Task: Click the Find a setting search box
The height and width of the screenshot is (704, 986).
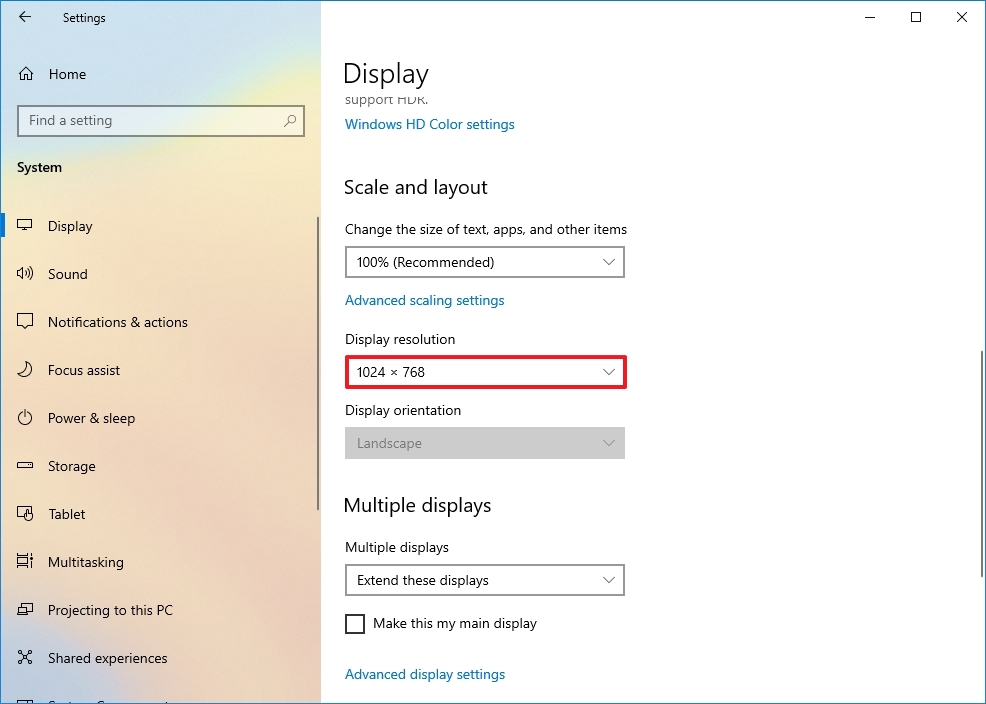Action: click(161, 121)
